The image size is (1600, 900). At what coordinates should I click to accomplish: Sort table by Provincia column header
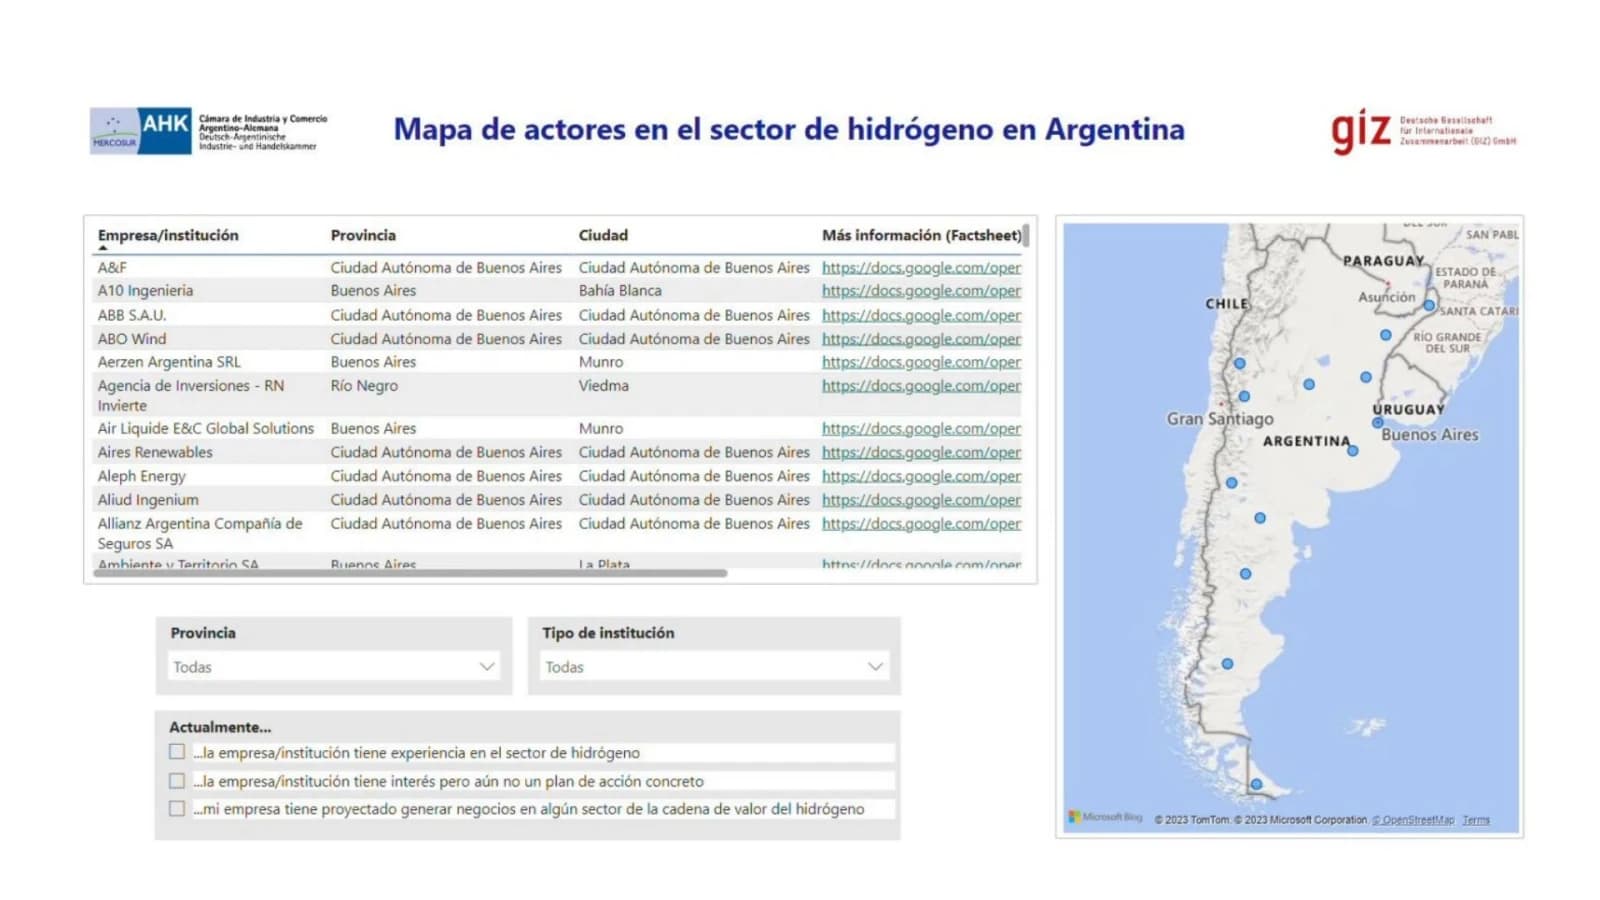pyautogui.click(x=363, y=235)
